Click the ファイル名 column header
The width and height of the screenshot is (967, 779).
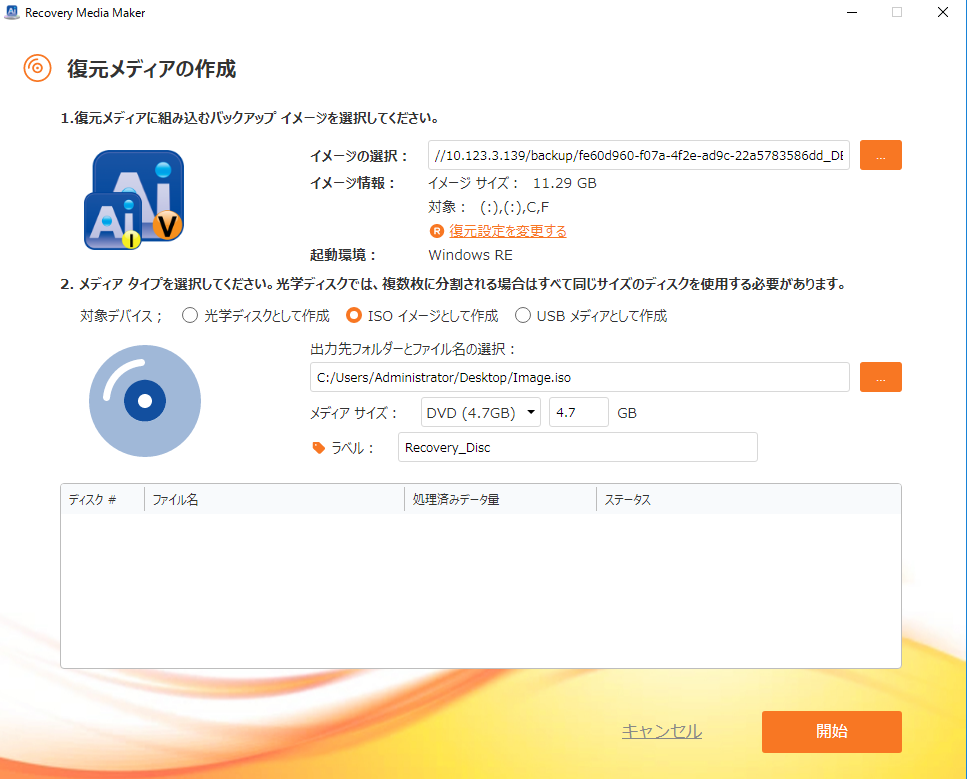(274, 500)
